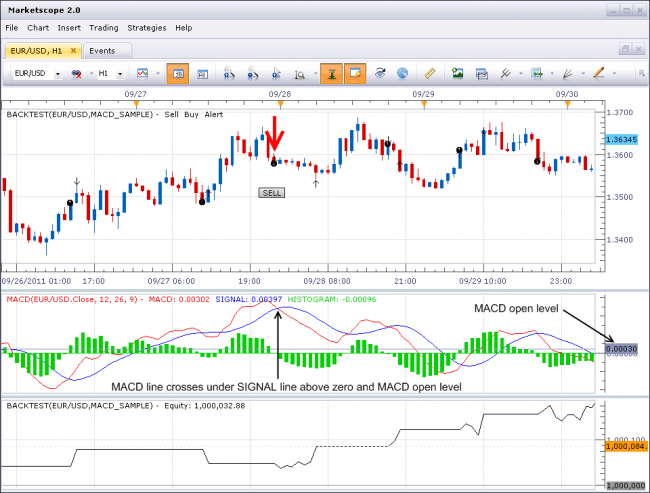650x493 pixels.
Task: Select the pencil drawing tool
Action: (x=598, y=73)
